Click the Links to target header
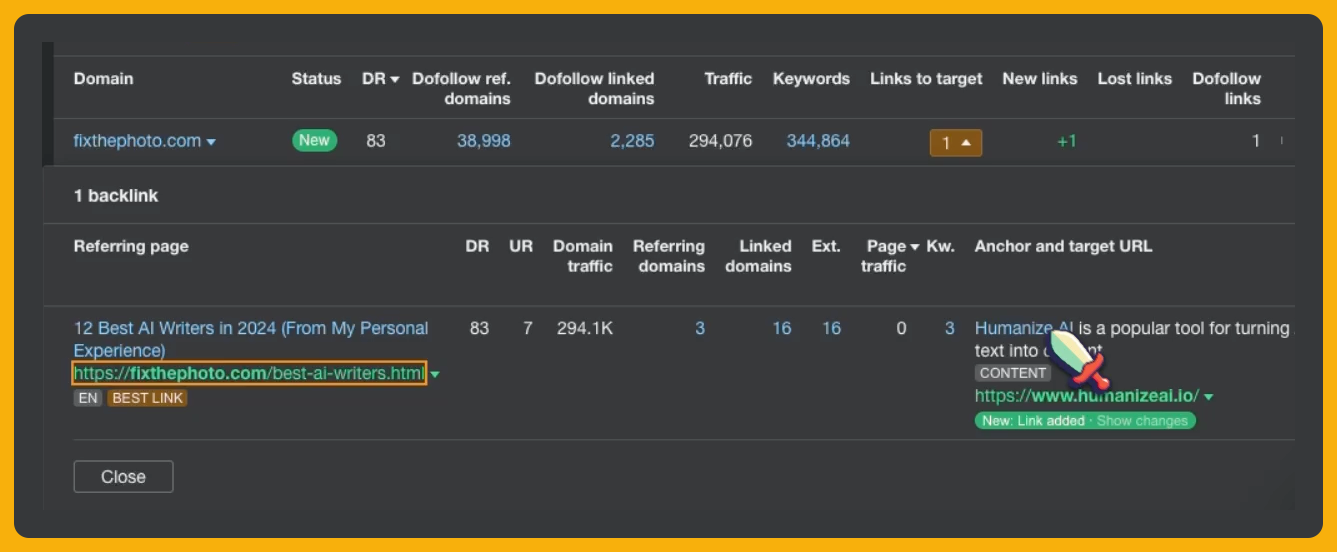Viewport: 1337px width, 552px height. click(x=926, y=79)
